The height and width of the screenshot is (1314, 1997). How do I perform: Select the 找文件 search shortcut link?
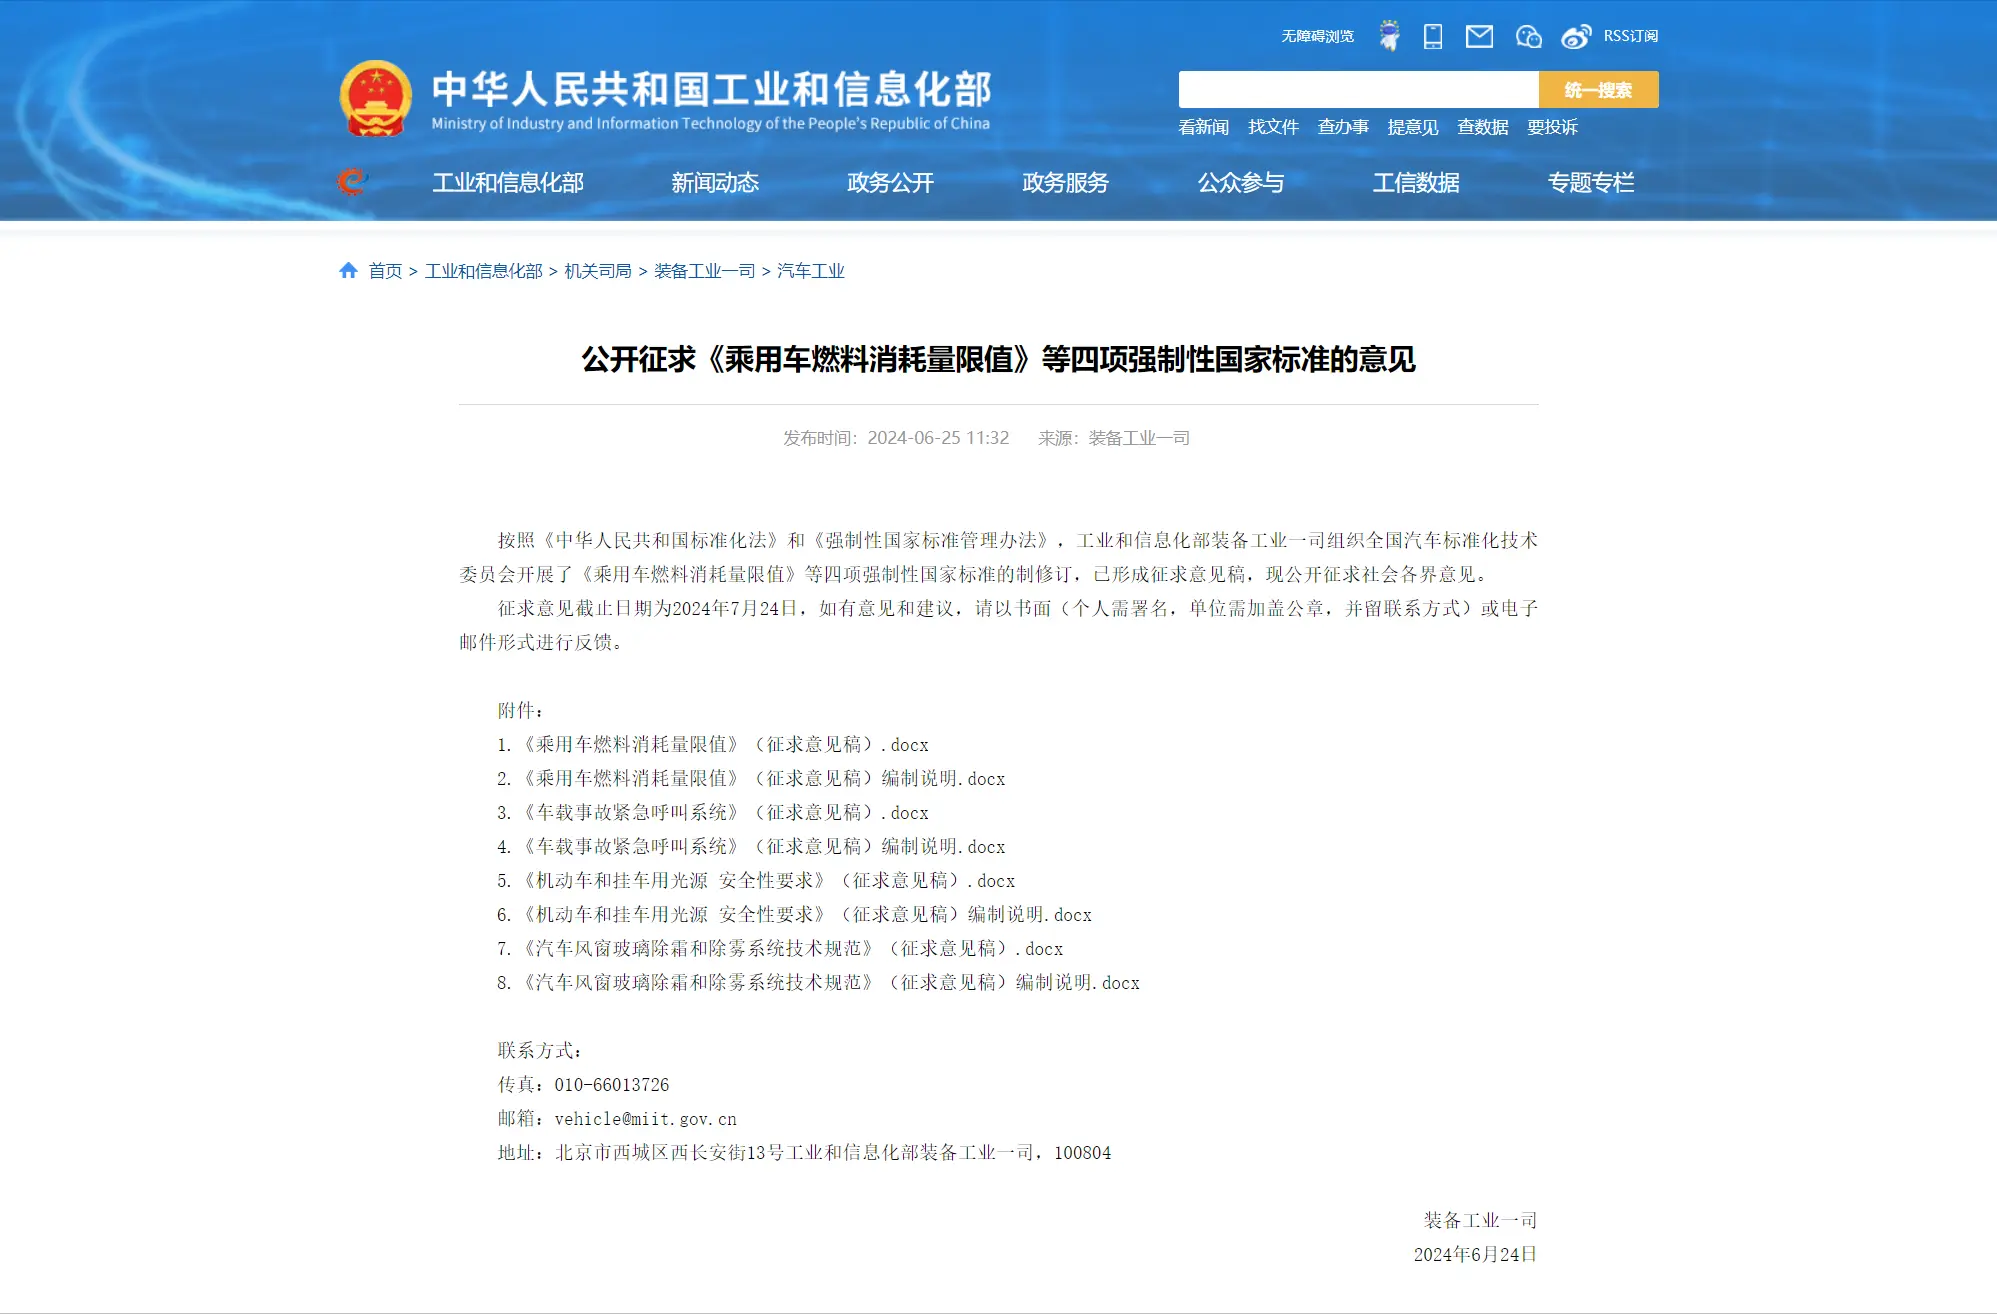coord(1273,127)
